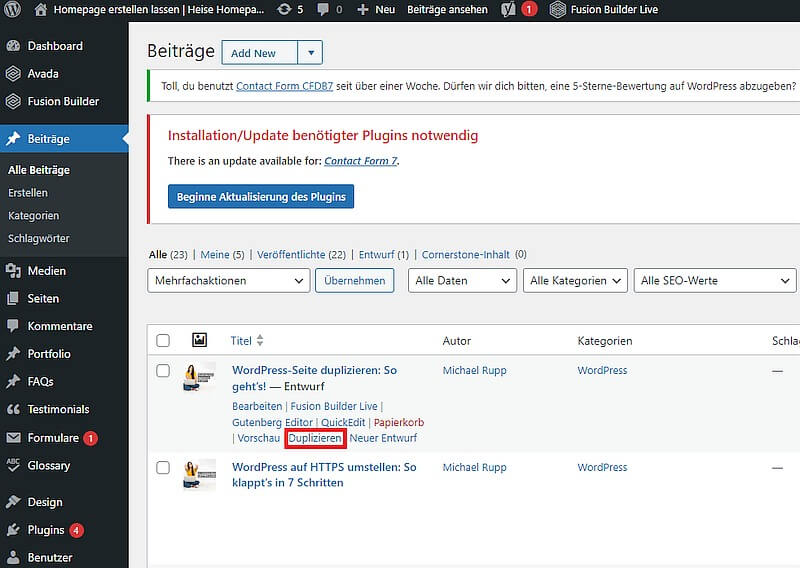Open the Add New dropdown arrow

point(310,53)
